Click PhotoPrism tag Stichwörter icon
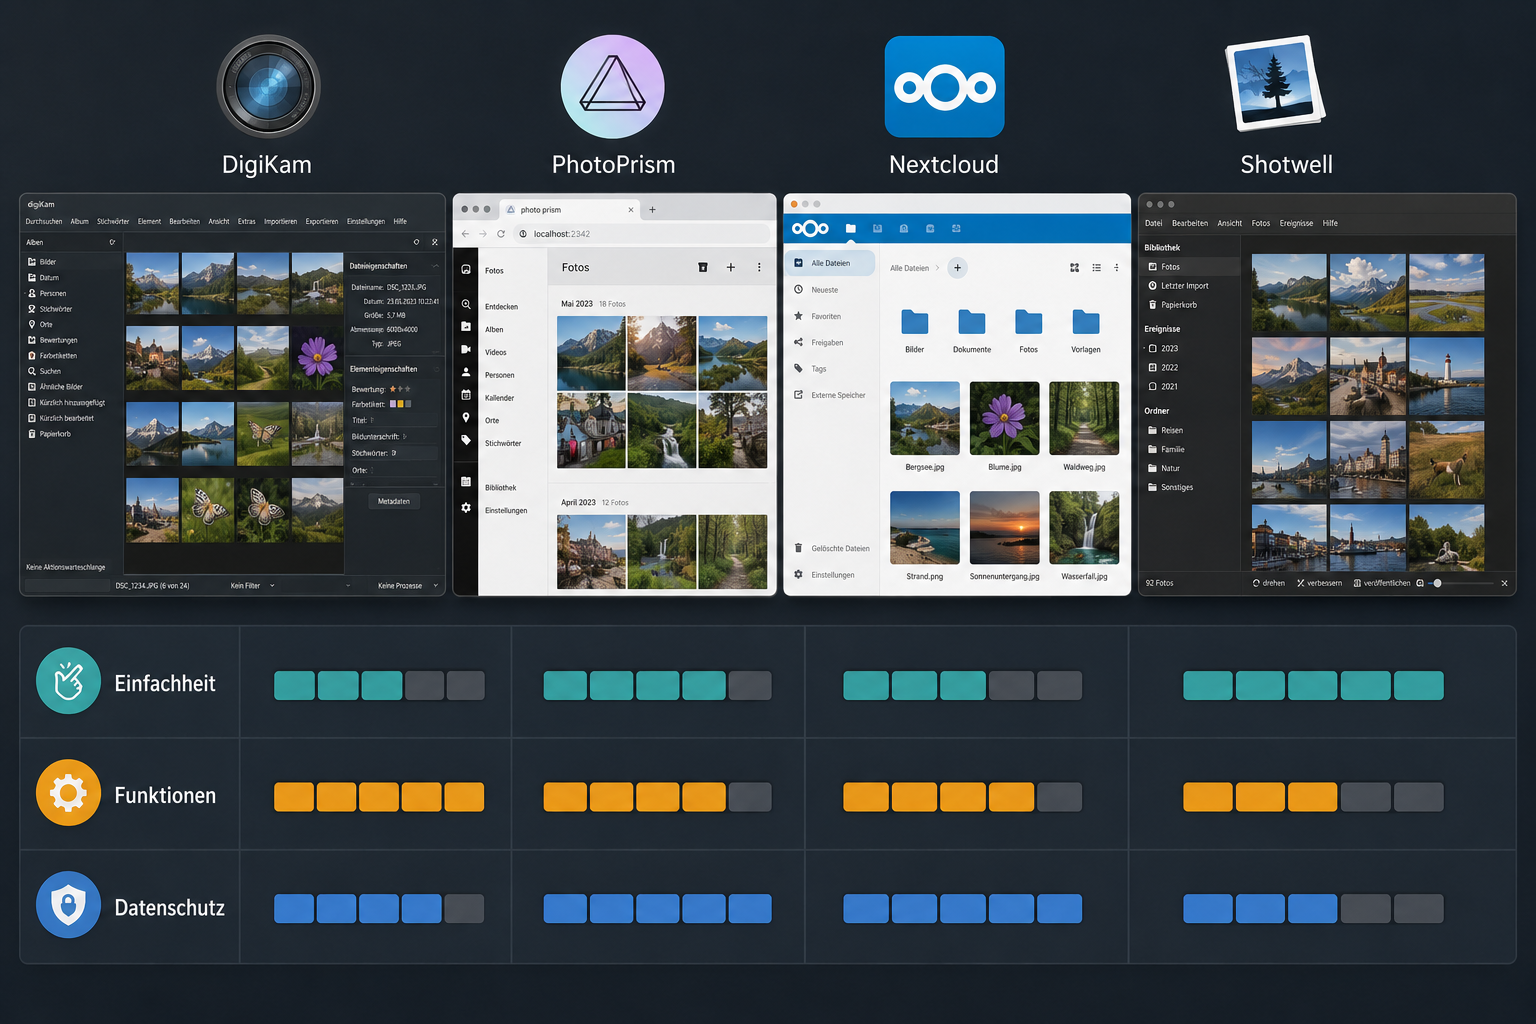The width and height of the screenshot is (1536, 1024). tap(466, 440)
